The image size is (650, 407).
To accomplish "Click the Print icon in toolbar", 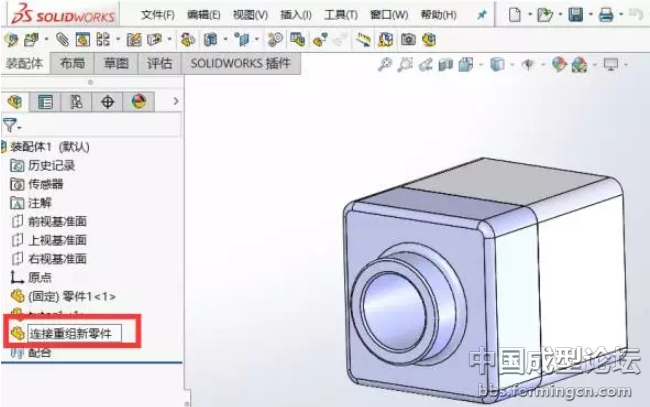I will click(606, 15).
